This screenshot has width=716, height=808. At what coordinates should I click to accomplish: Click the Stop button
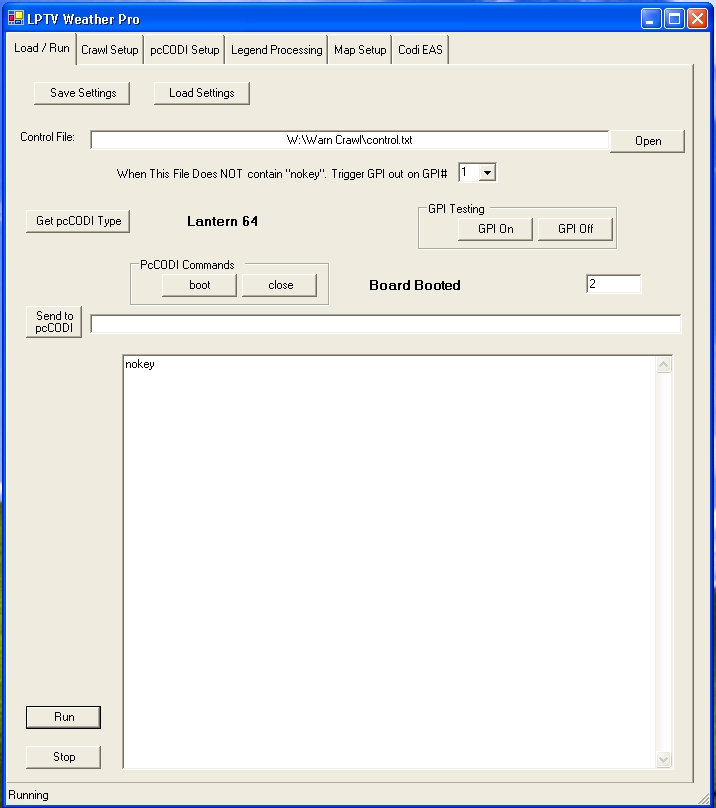63,758
